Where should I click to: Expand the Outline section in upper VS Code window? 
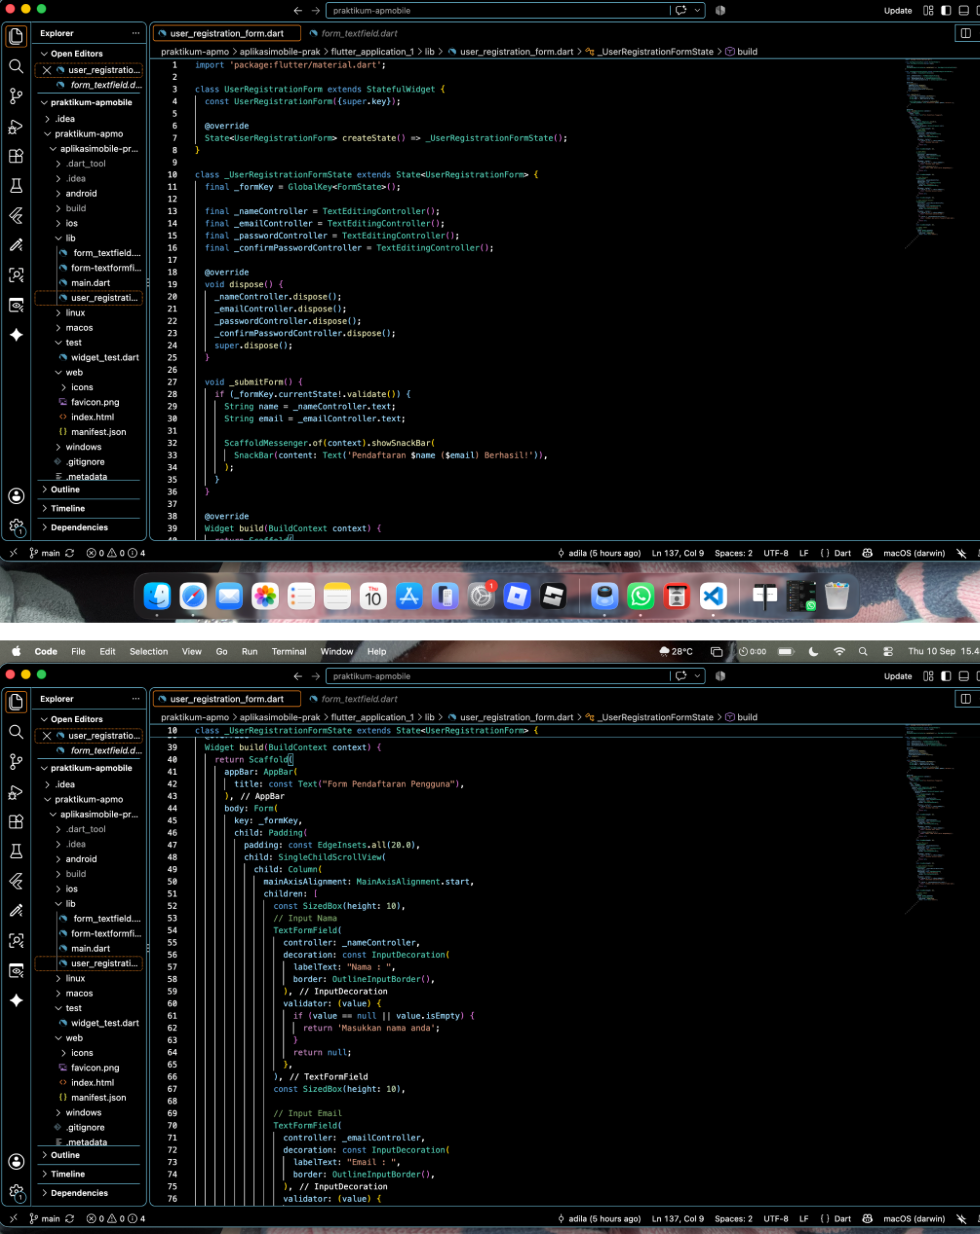[93, 490]
